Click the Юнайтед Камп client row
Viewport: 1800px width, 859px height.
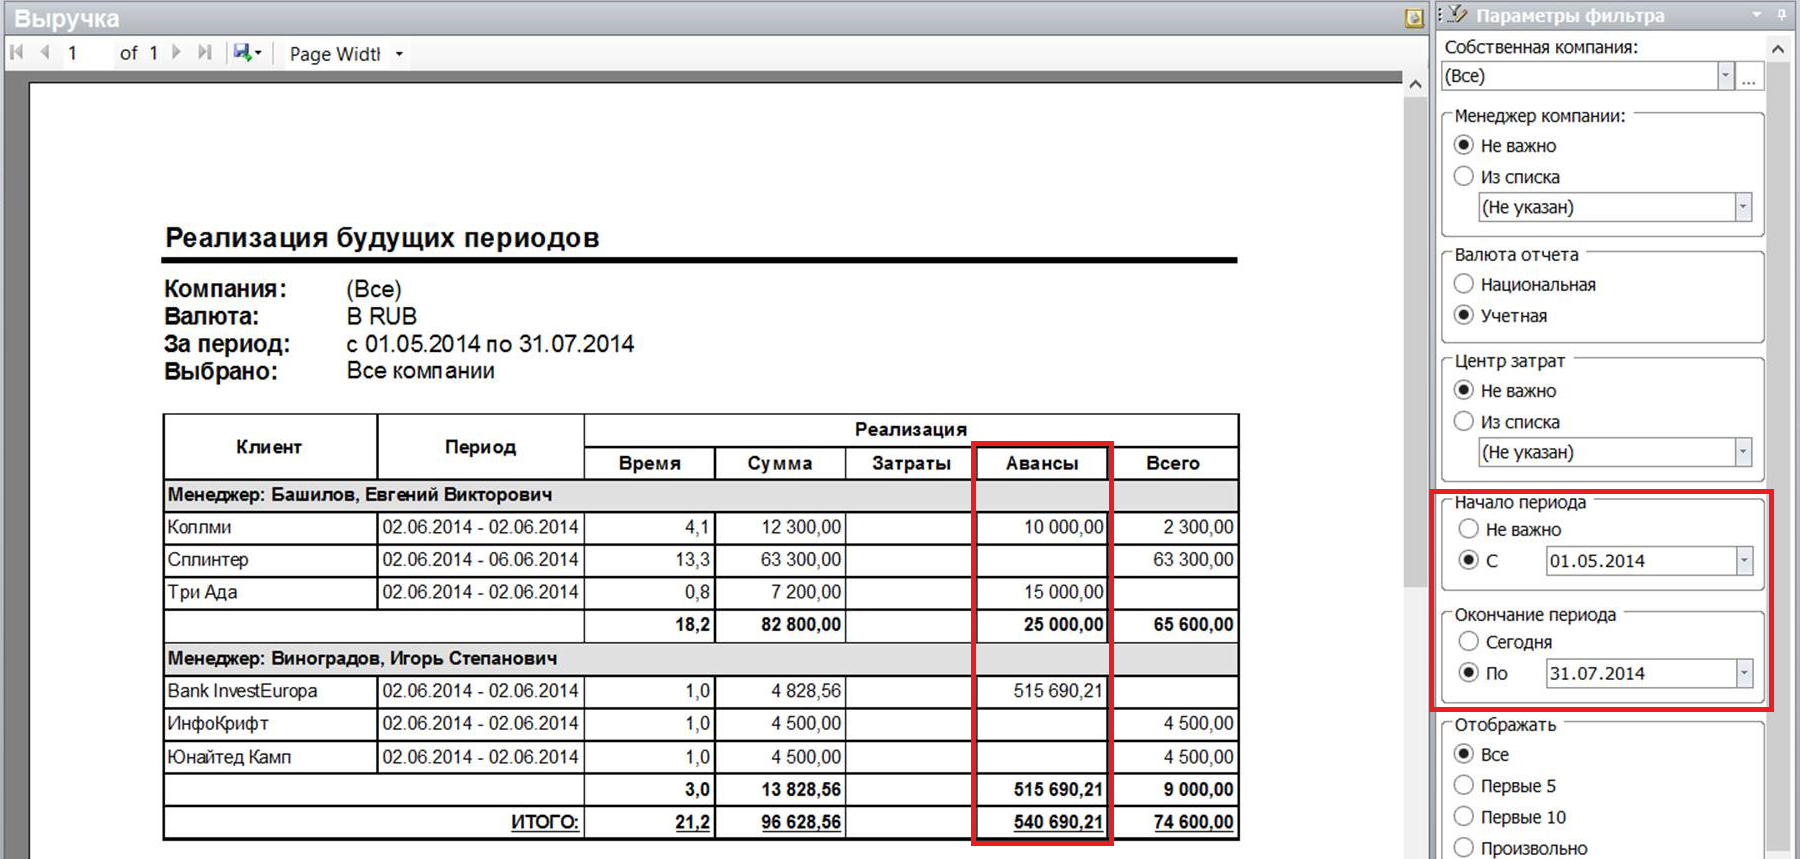pyautogui.click(x=701, y=757)
